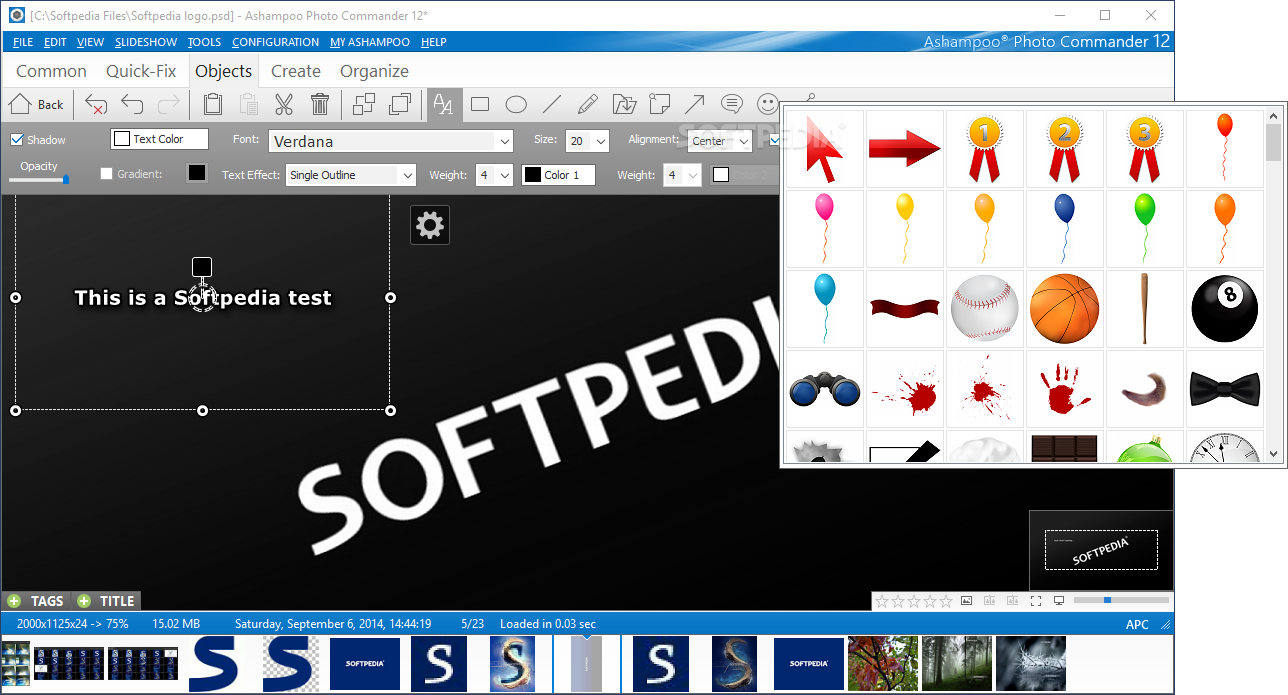Select the autumn leaves thumbnail in filmstrip
This screenshot has height=695, width=1288.
click(882, 663)
